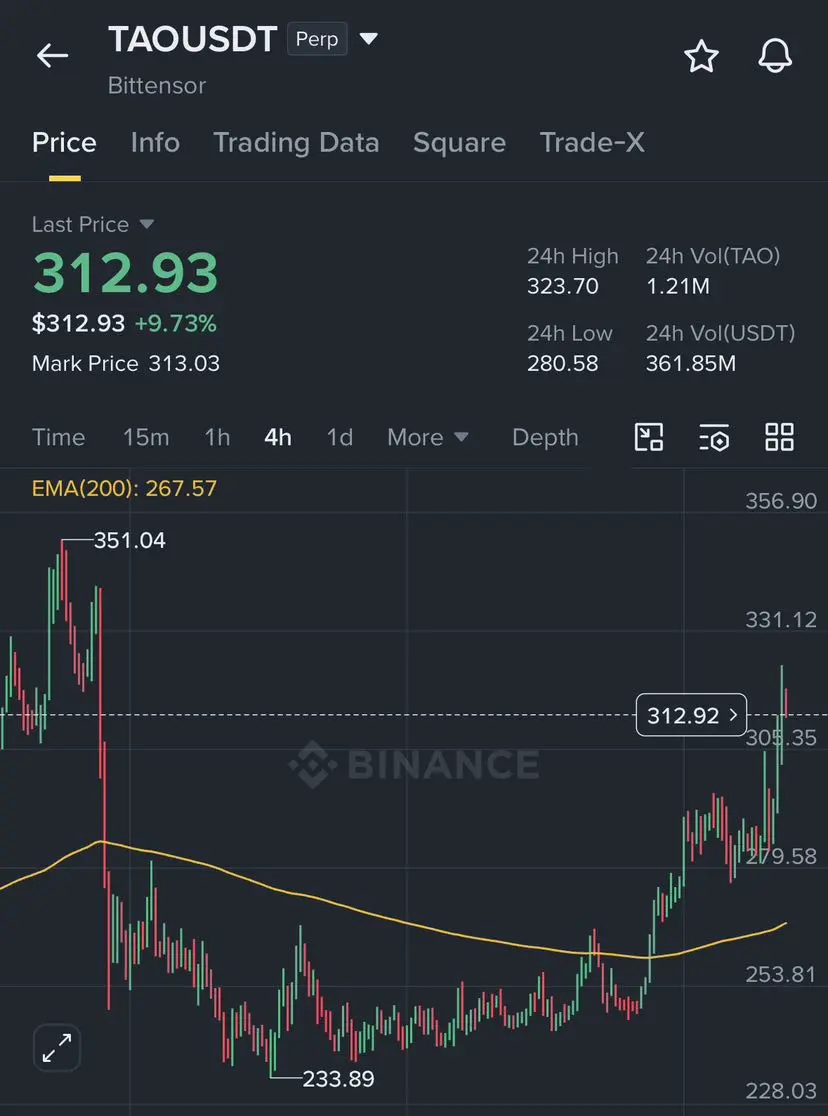
Task: Tap the Bittensor subtitle text
Action: click(157, 85)
